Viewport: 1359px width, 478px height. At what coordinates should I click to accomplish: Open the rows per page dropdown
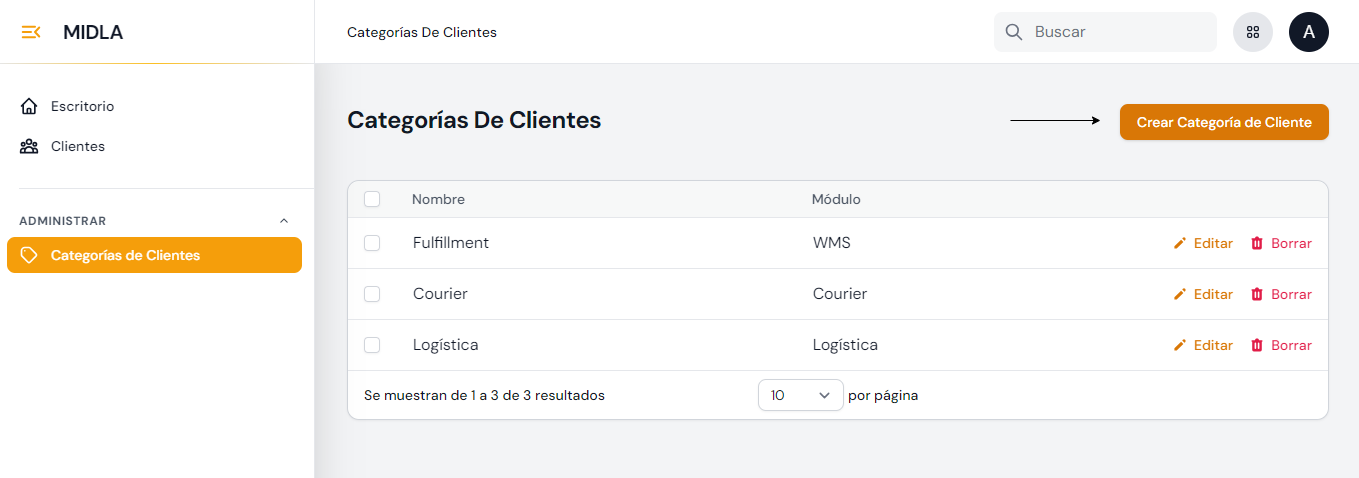[x=800, y=395]
